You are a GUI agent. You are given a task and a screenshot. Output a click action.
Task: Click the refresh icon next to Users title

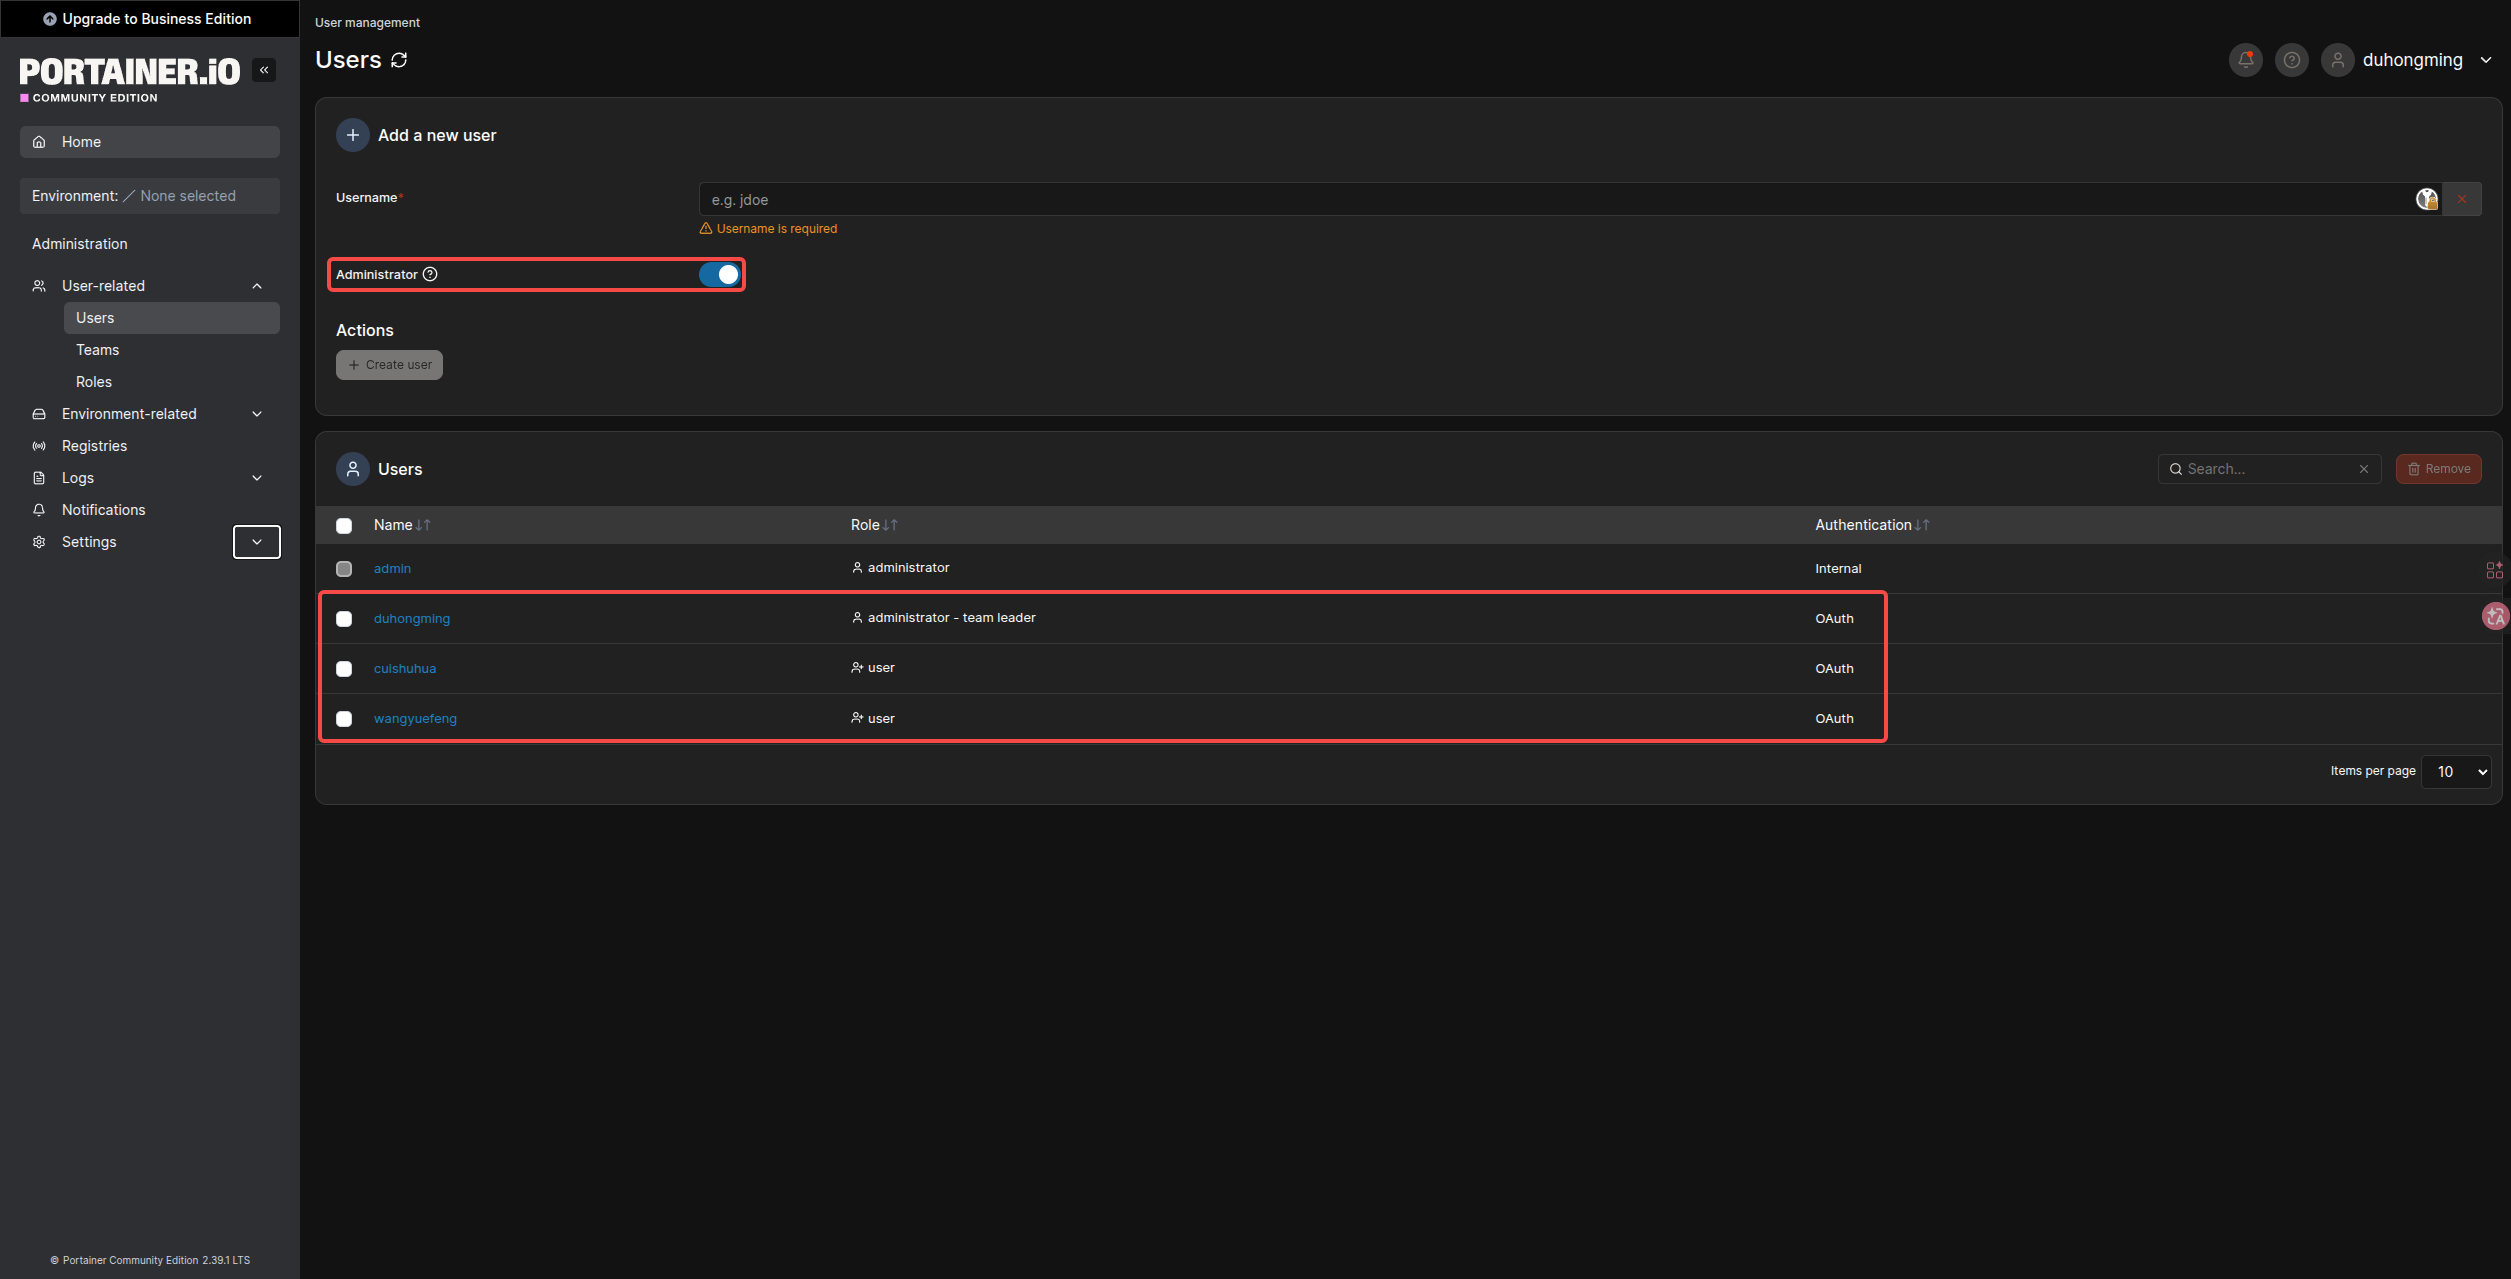399,60
